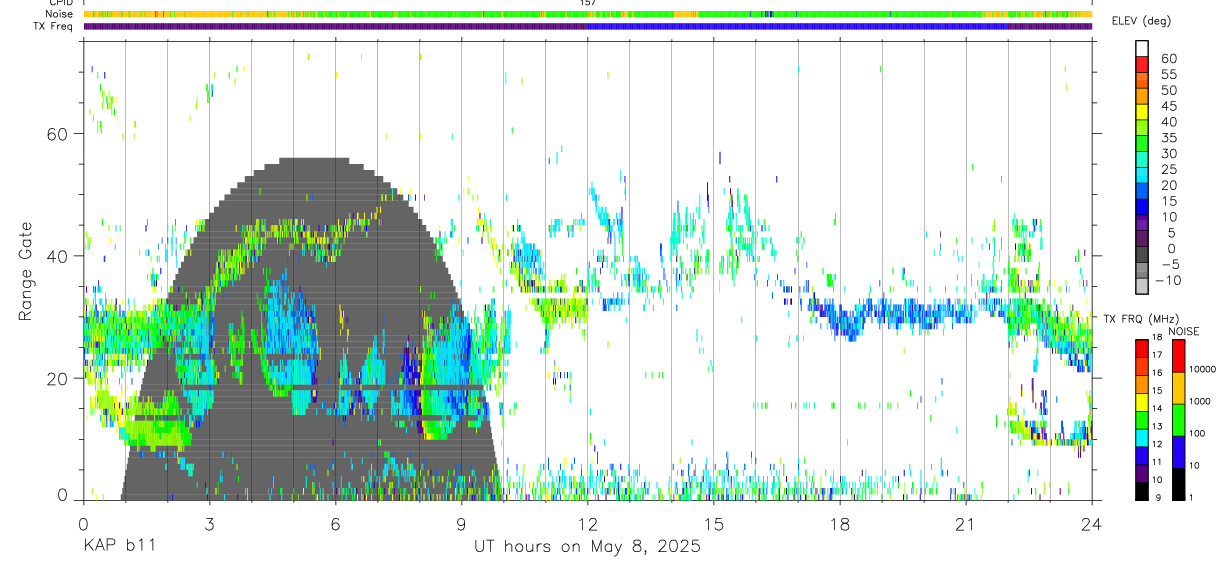1228x567 pixels.
Task: Click the x-axis tick label '15'
Action: point(713,524)
